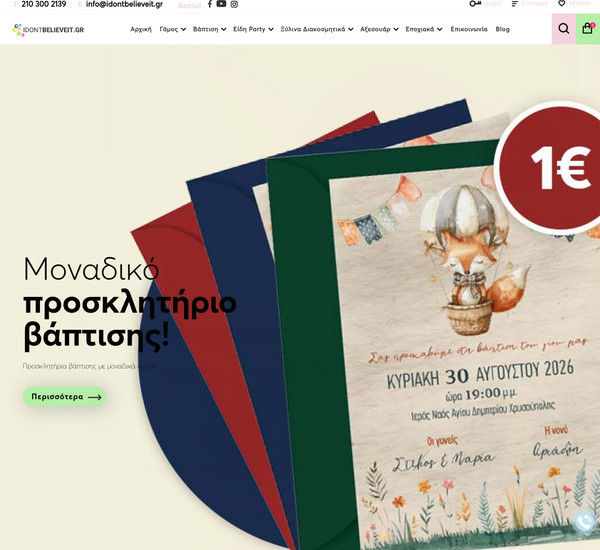Click the Μοναδικό προσκλητήριο βάπτισης heading
Screen dimensions: 600x550
(129, 302)
